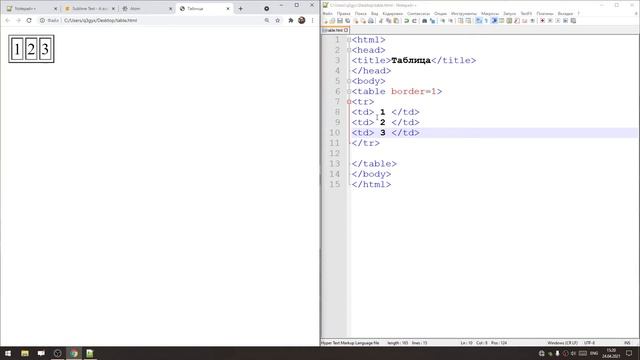The height and width of the screenshot is (360, 640).
Task: Click table cell 3 on the web page
Action: 45,49
